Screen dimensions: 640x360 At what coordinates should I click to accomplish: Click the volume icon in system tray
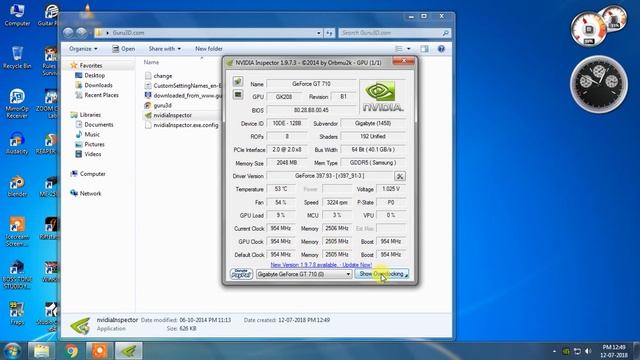[x=588, y=351]
